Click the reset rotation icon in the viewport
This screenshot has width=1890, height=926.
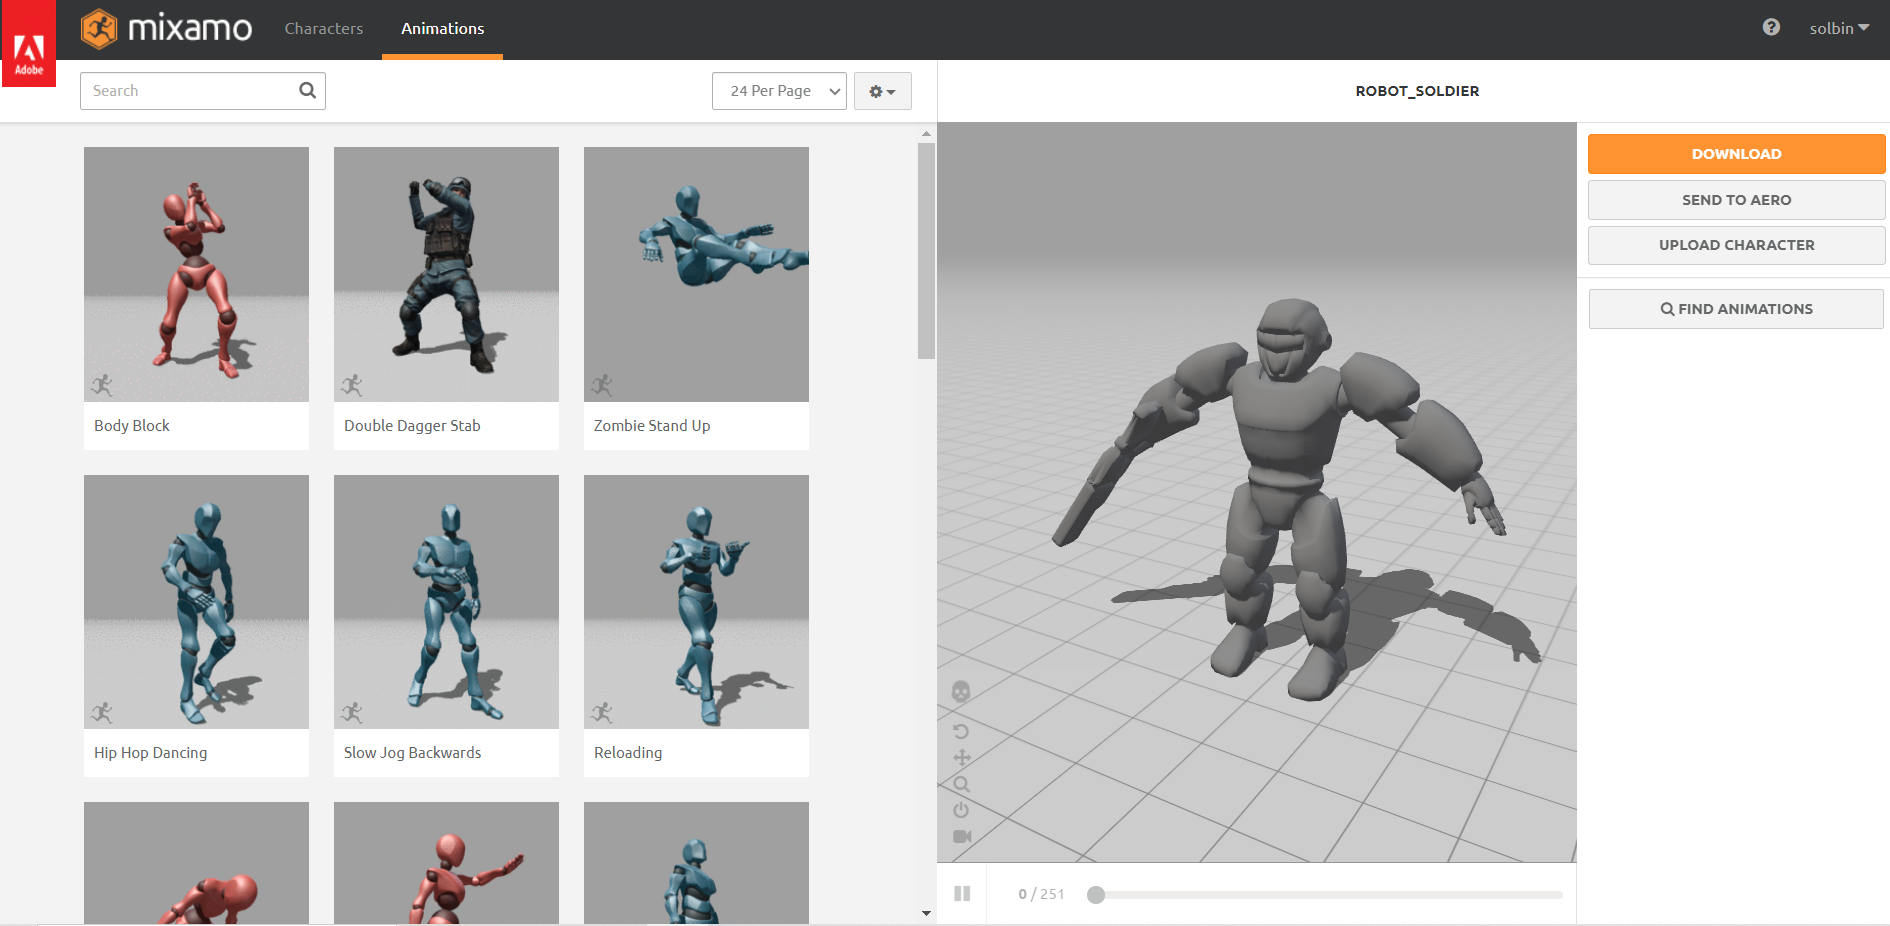(961, 731)
